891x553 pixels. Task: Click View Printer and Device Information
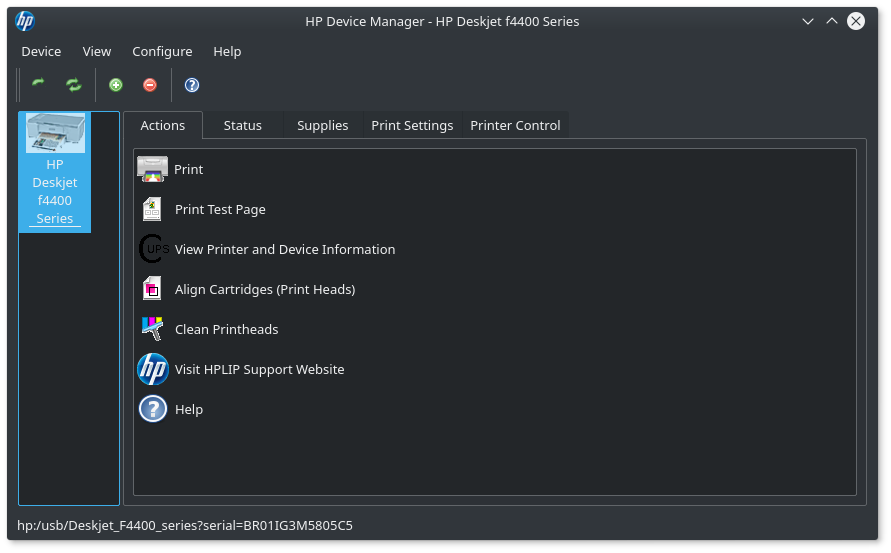pos(285,249)
